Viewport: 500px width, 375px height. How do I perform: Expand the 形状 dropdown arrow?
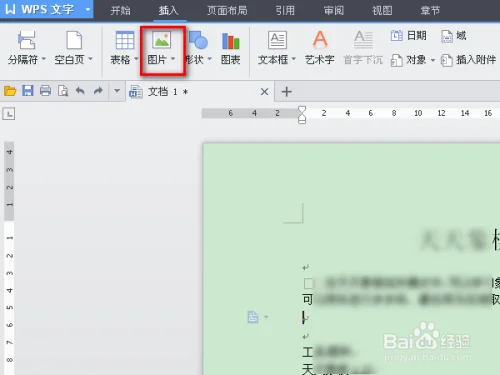tap(210, 59)
